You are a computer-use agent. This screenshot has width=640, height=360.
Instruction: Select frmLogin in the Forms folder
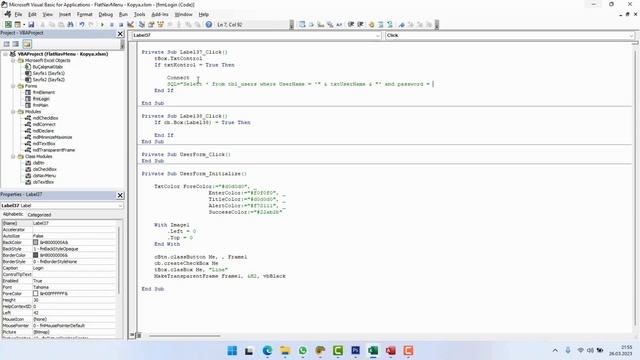41,99
